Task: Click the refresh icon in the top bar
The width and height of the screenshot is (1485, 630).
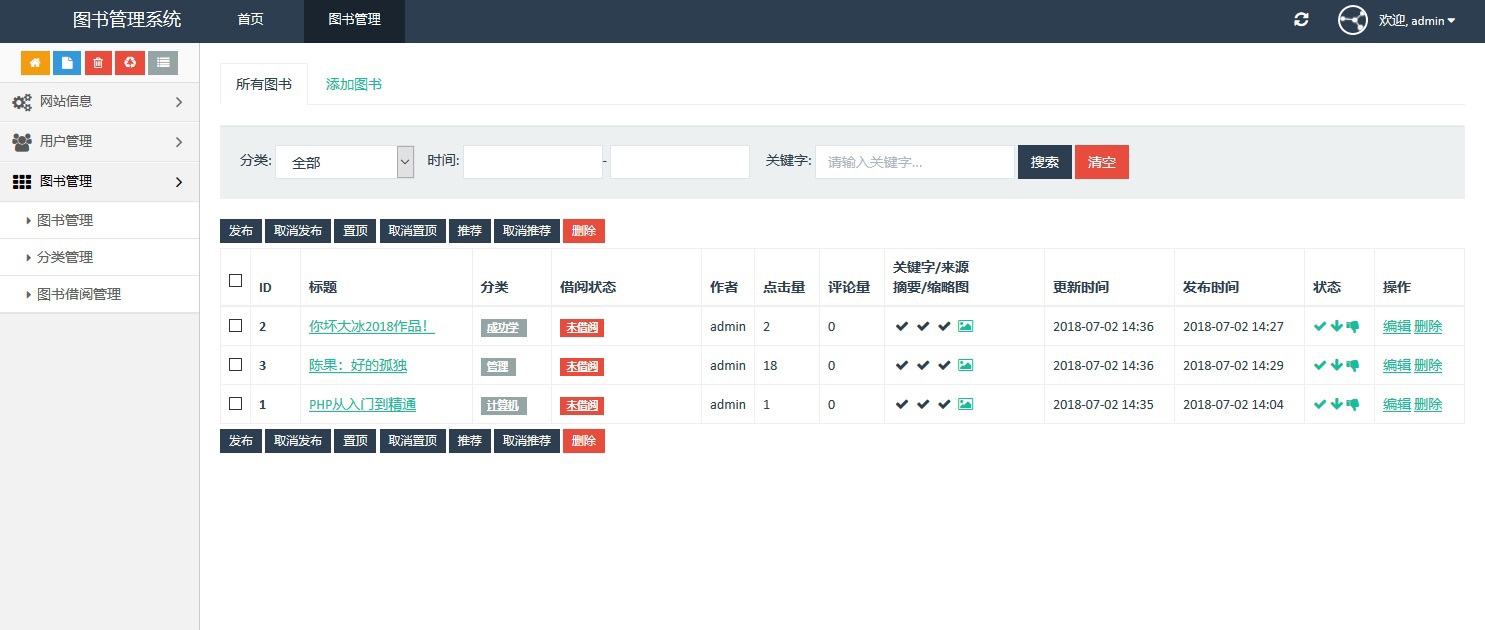Action: click(1301, 20)
